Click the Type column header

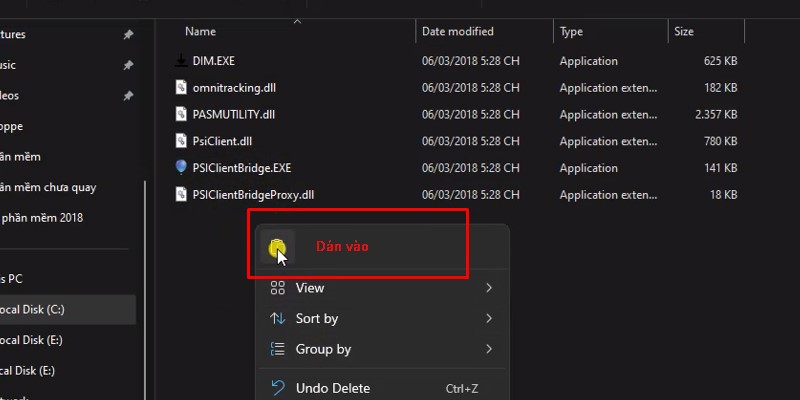[572, 32]
